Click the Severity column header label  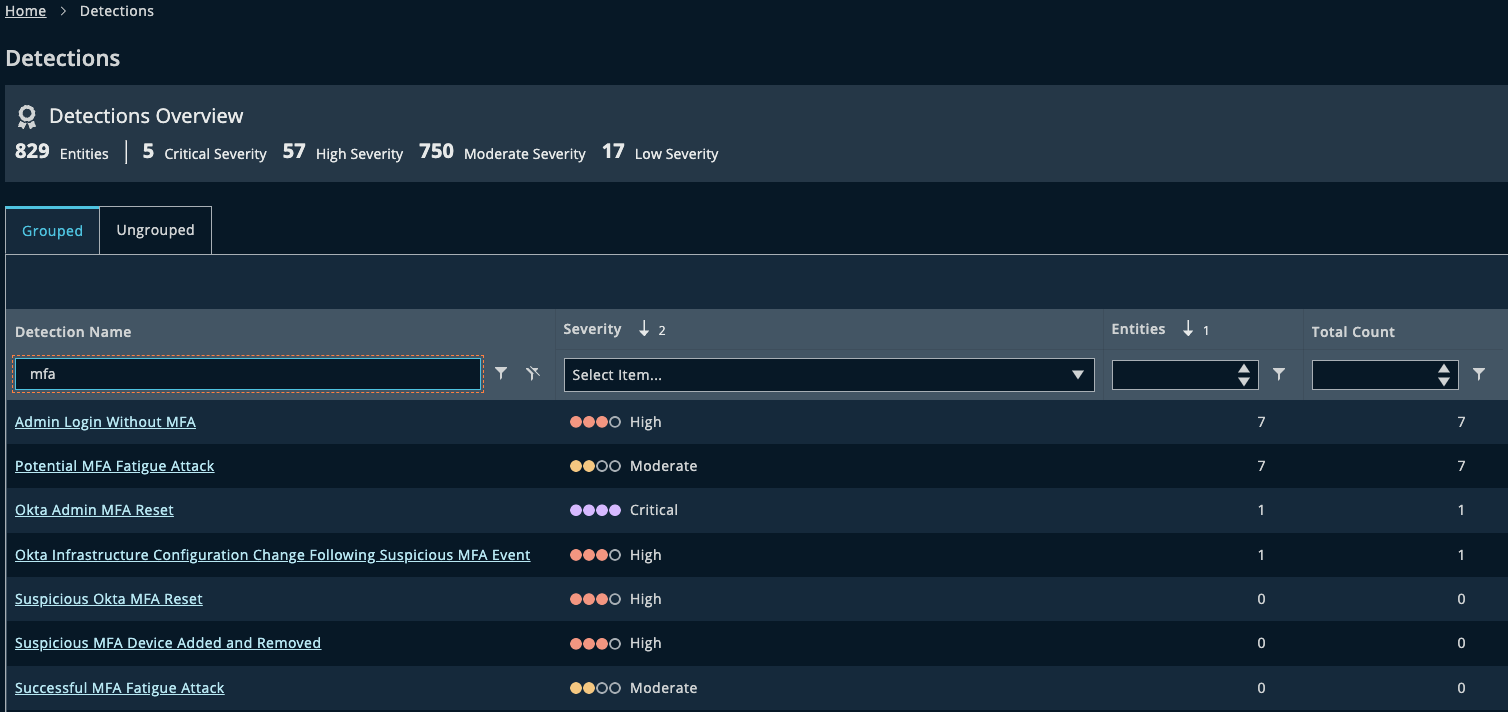pos(592,329)
